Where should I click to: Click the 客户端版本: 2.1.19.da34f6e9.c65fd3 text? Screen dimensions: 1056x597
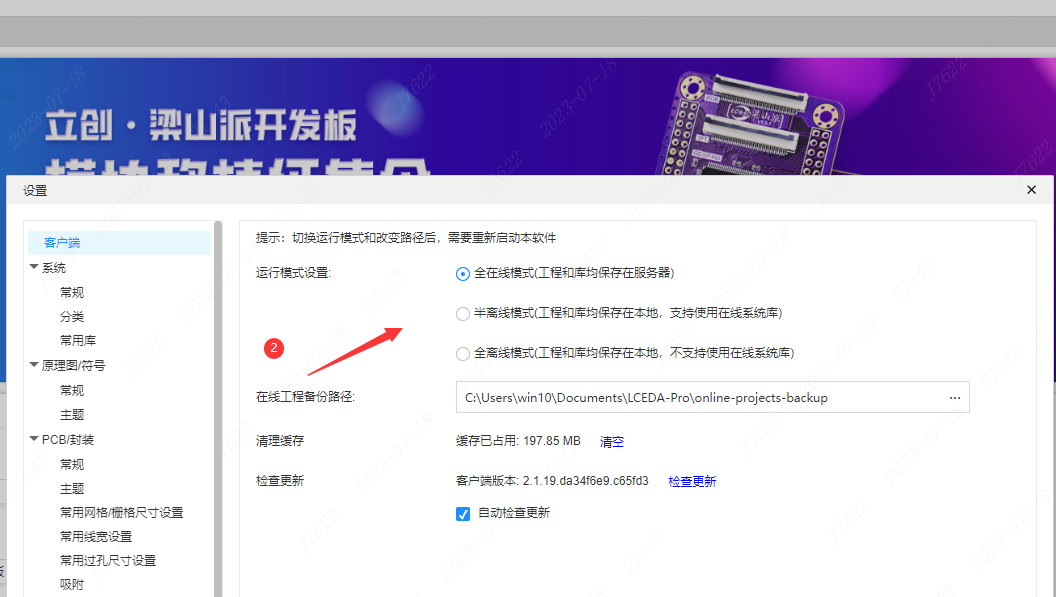(x=552, y=481)
